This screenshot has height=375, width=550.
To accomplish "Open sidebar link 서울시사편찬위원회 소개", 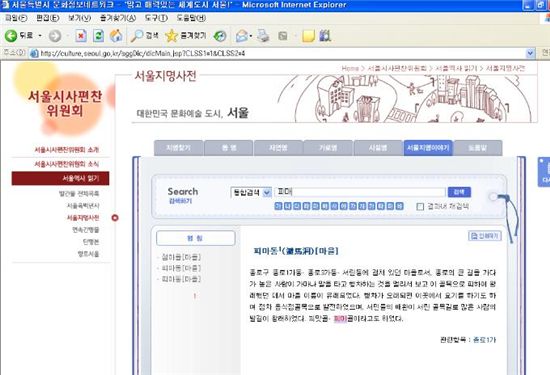I will (x=67, y=150).
